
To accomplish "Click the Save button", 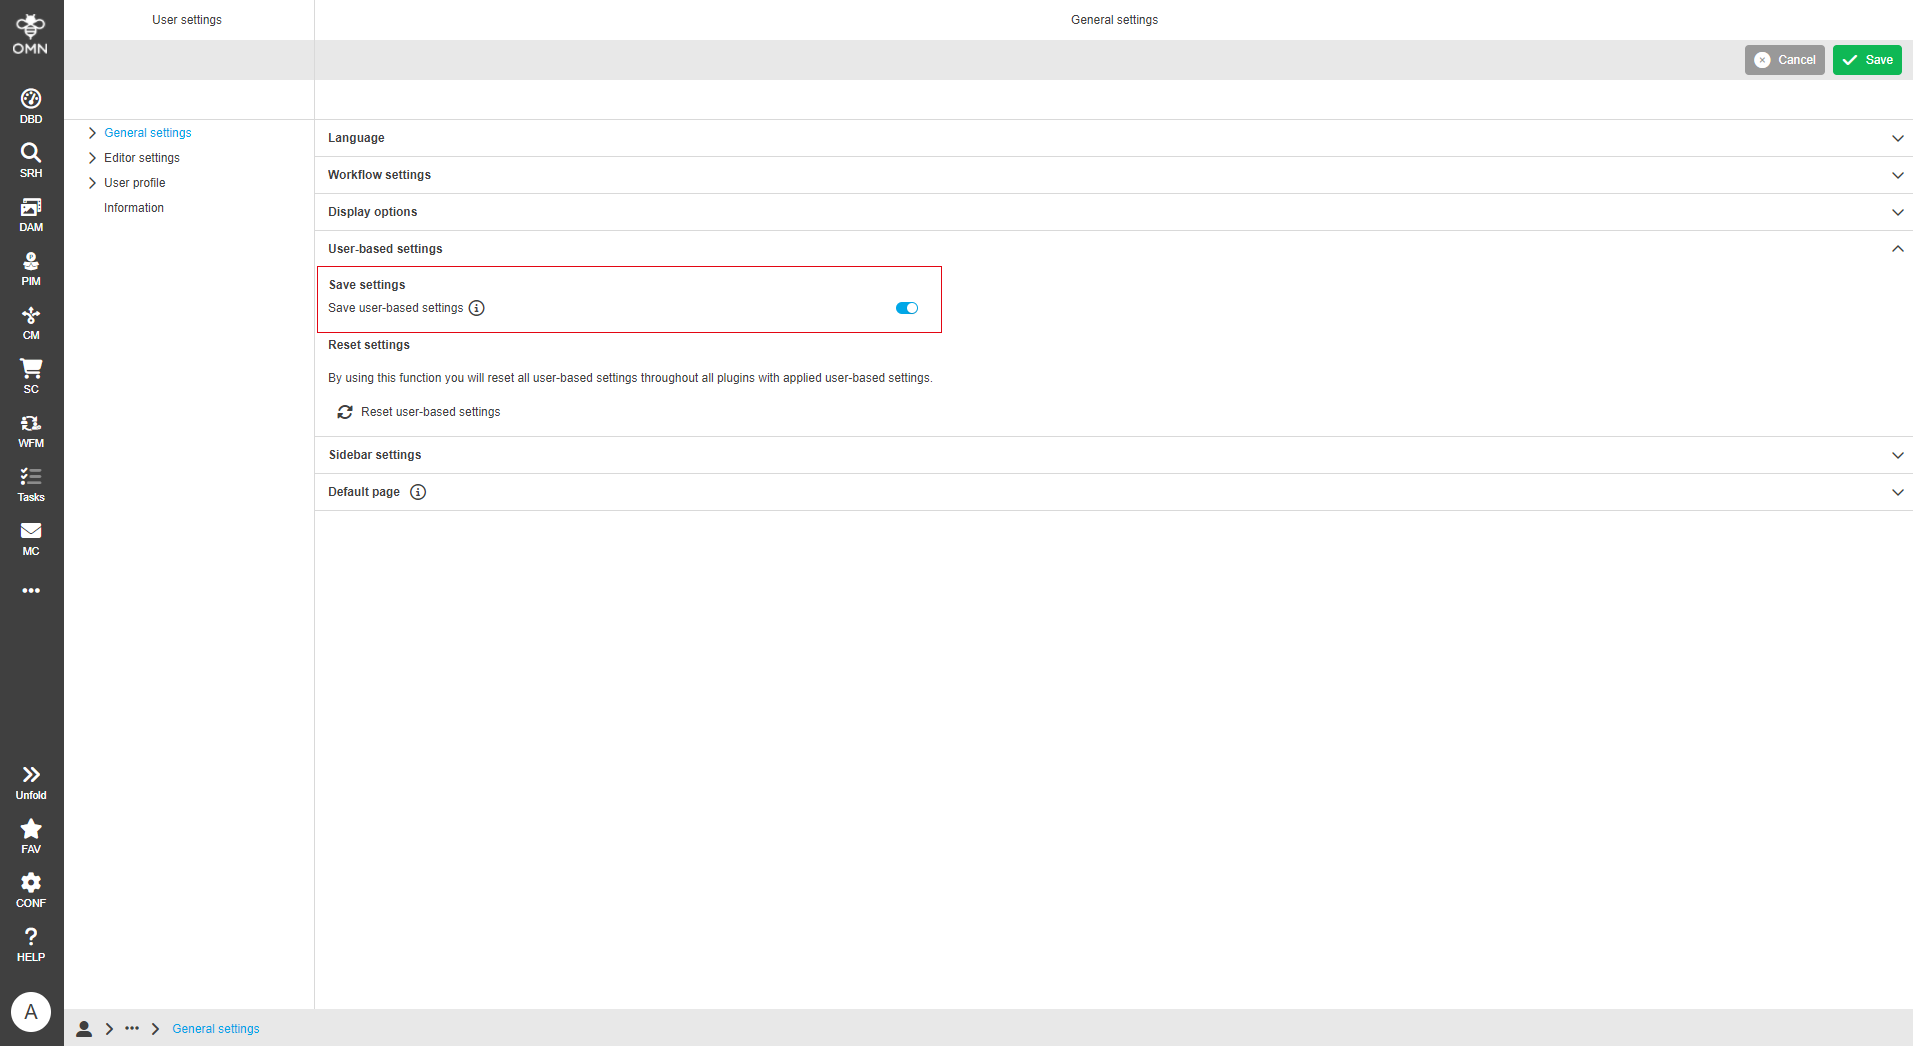I will [1865, 59].
